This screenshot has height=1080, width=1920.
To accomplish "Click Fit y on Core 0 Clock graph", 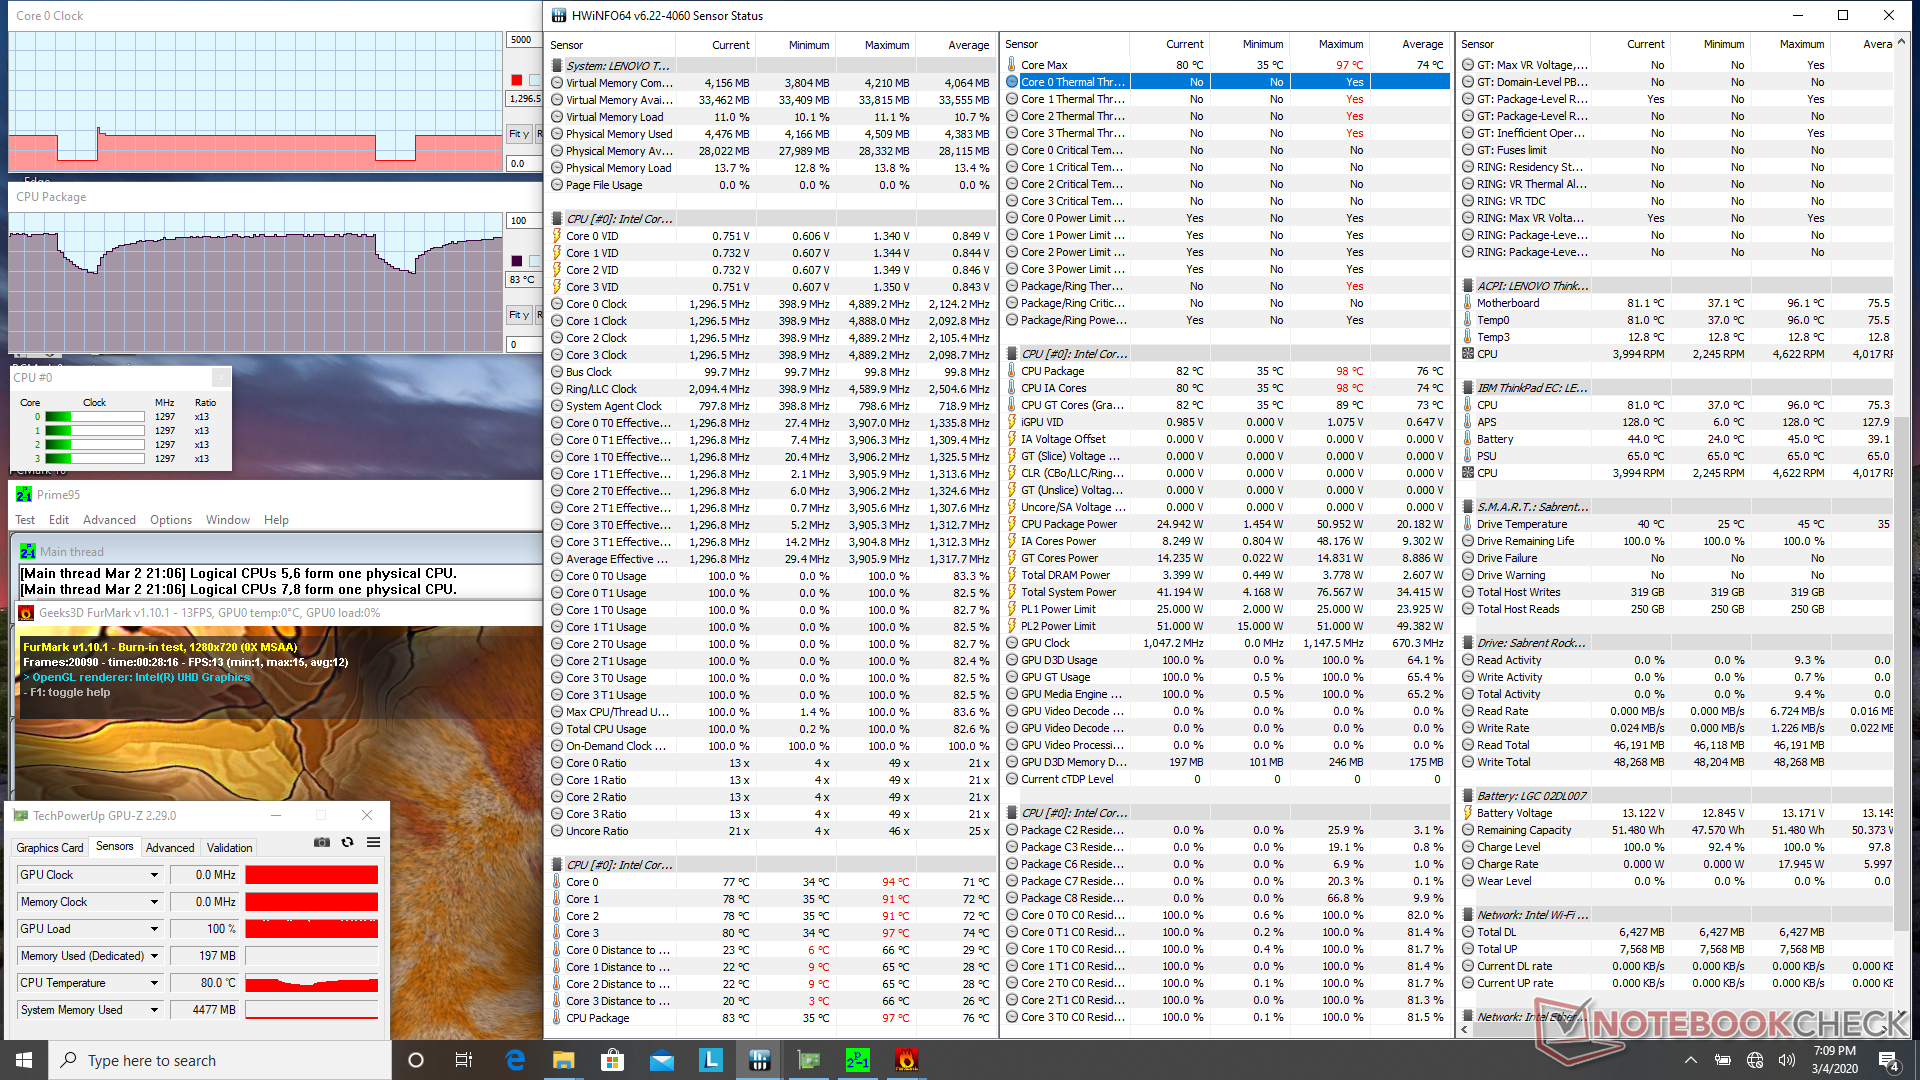I will (x=518, y=133).
